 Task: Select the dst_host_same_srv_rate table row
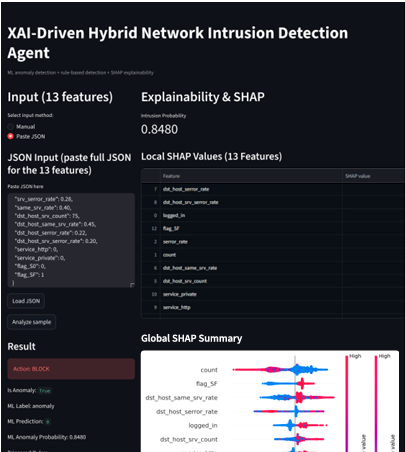point(273,268)
